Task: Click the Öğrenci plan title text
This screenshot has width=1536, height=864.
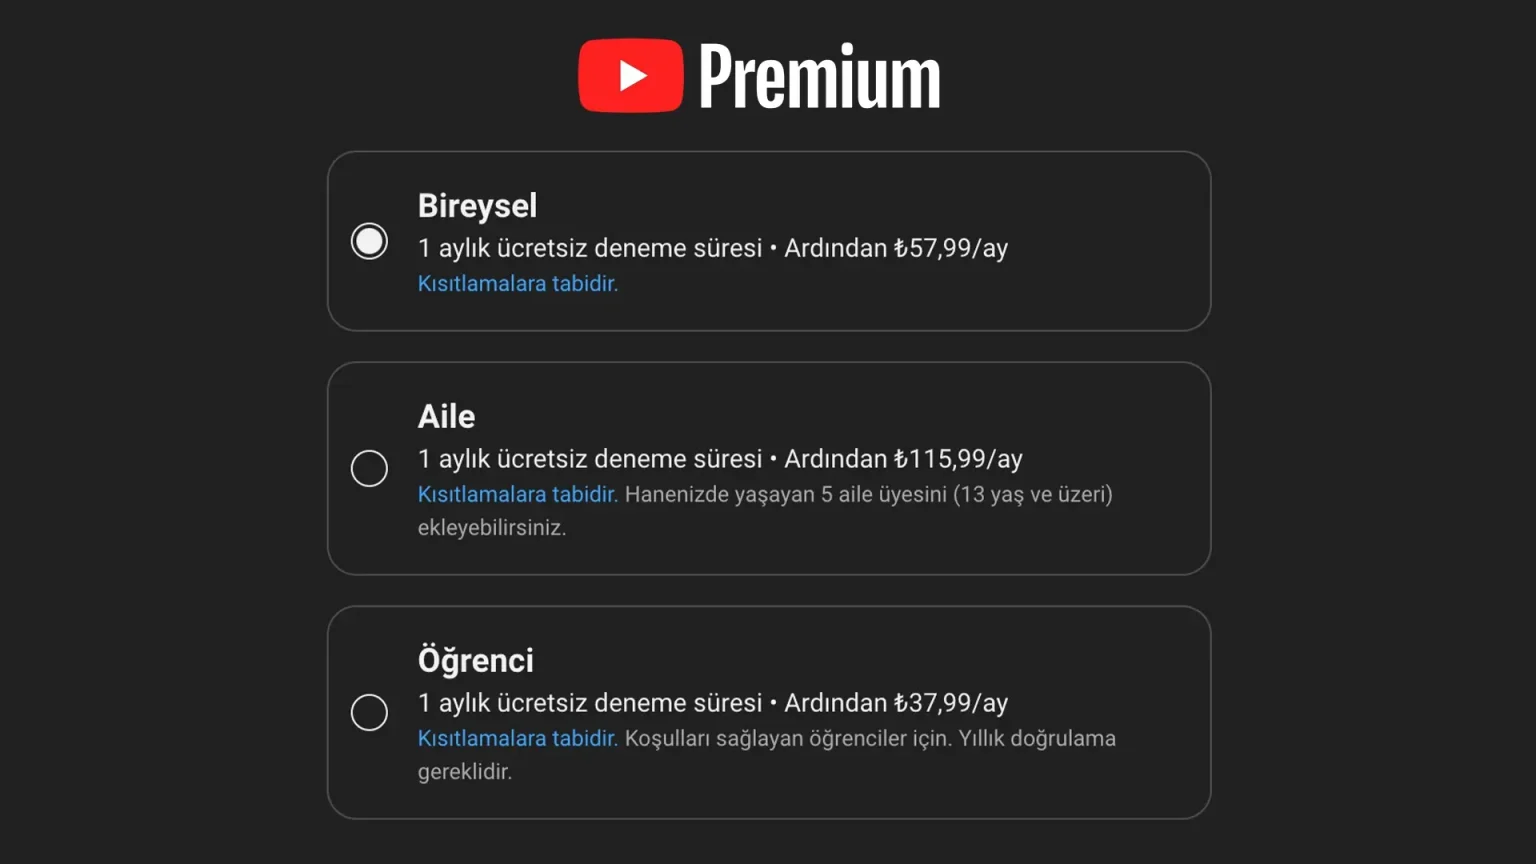Action: 475,660
